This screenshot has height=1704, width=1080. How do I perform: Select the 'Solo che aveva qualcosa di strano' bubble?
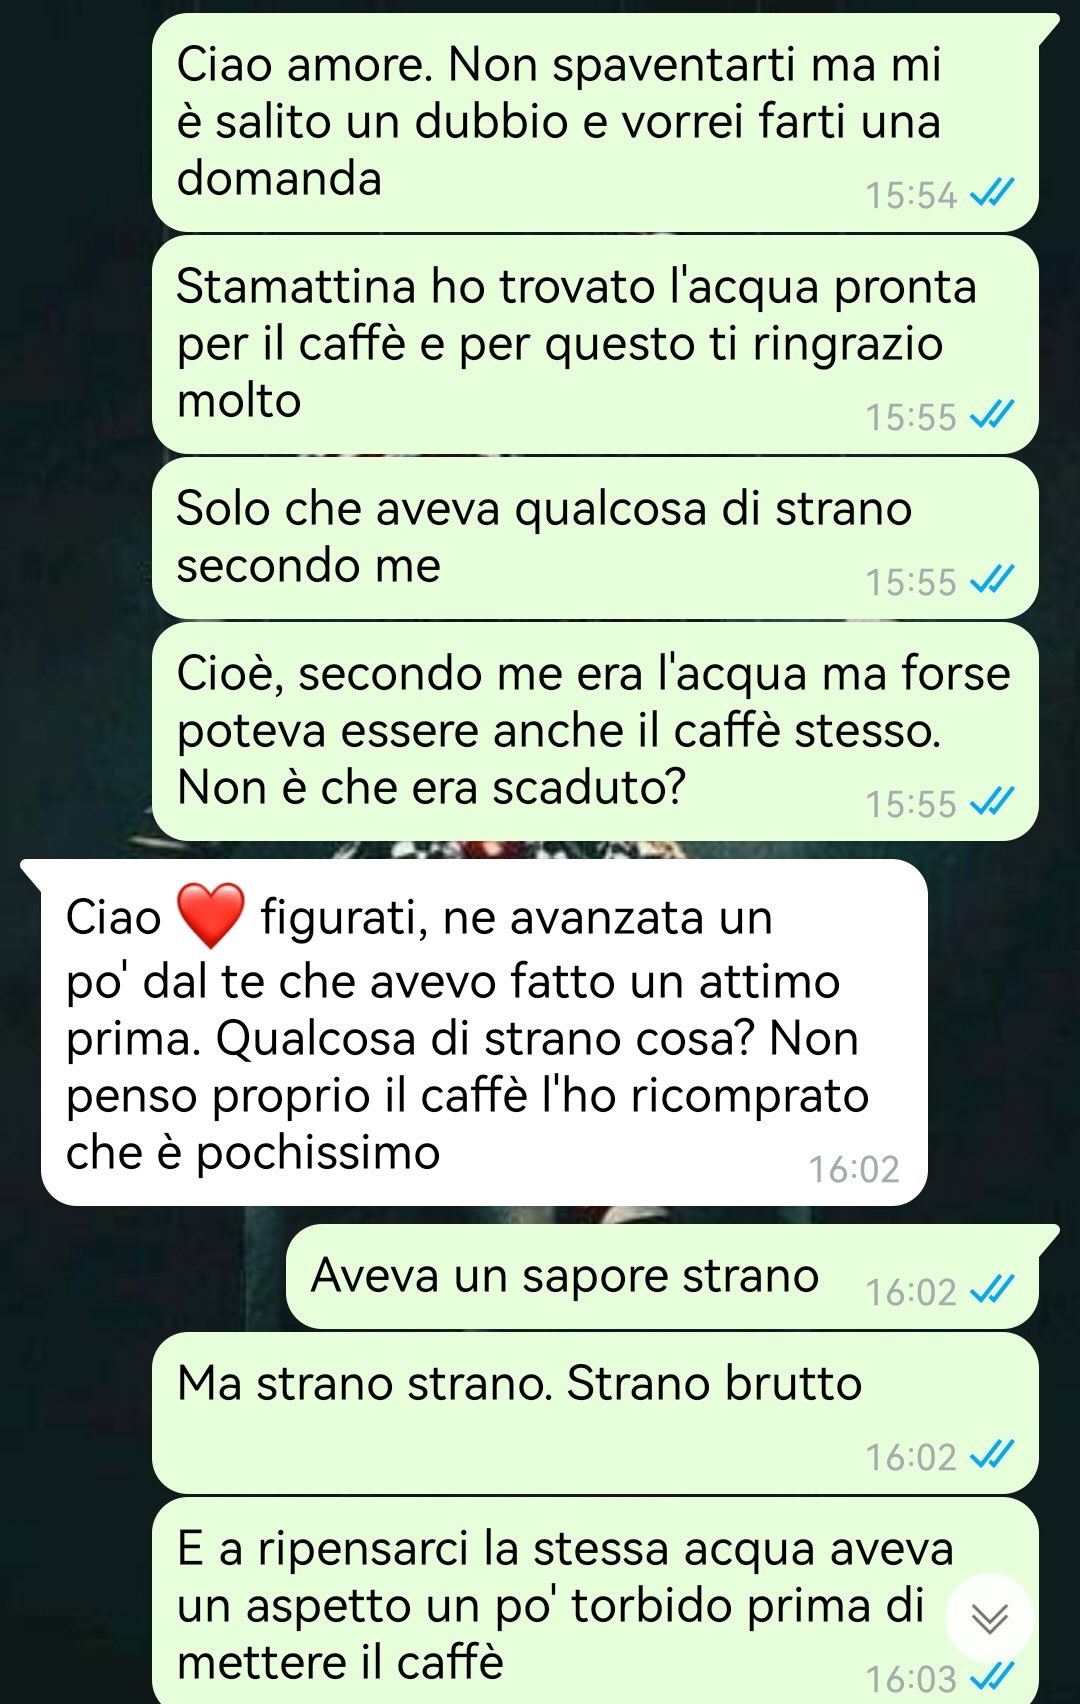pyautogui.click(x=595, y=538)
